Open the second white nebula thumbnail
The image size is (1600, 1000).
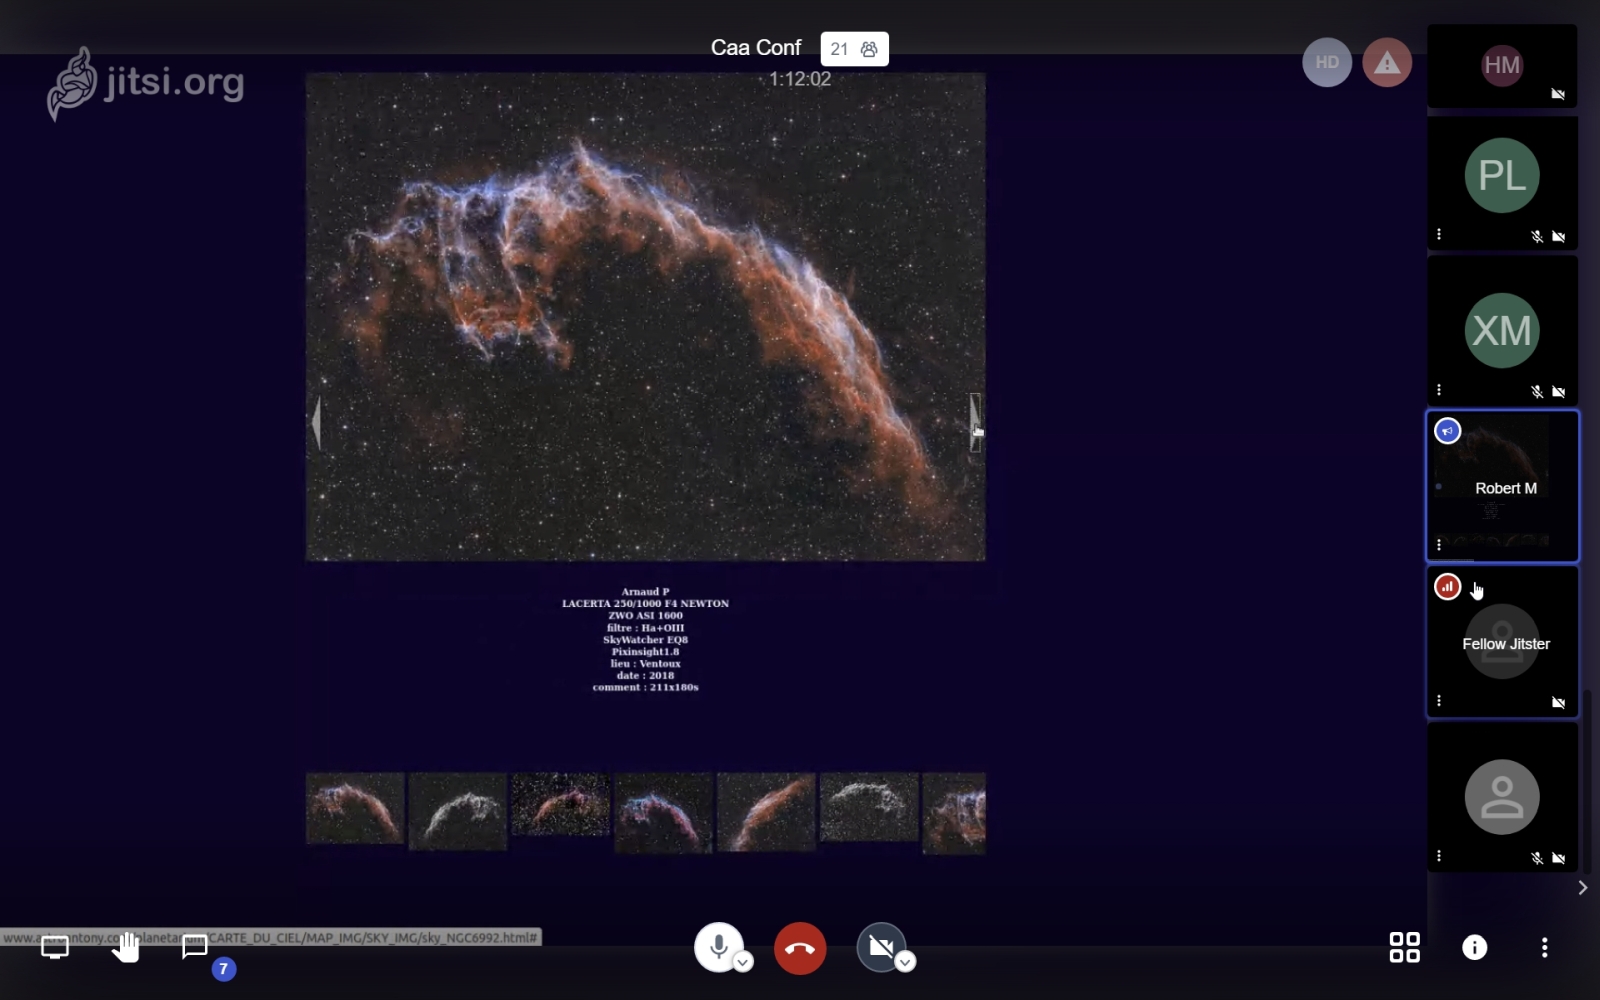(458, 811)
